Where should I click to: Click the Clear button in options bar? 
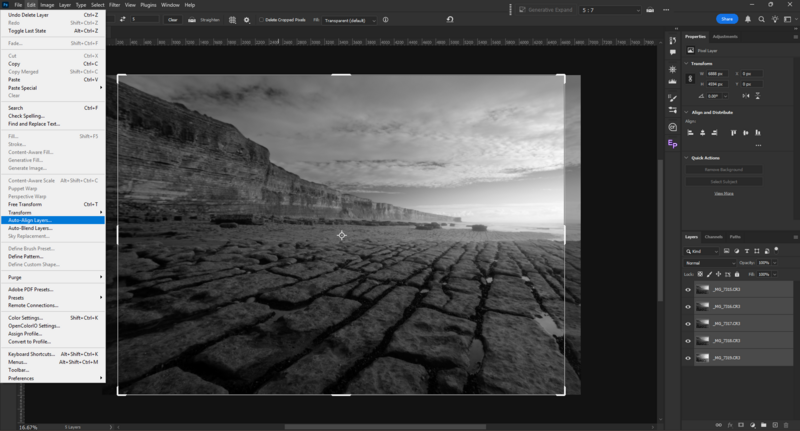pos(173,20)
